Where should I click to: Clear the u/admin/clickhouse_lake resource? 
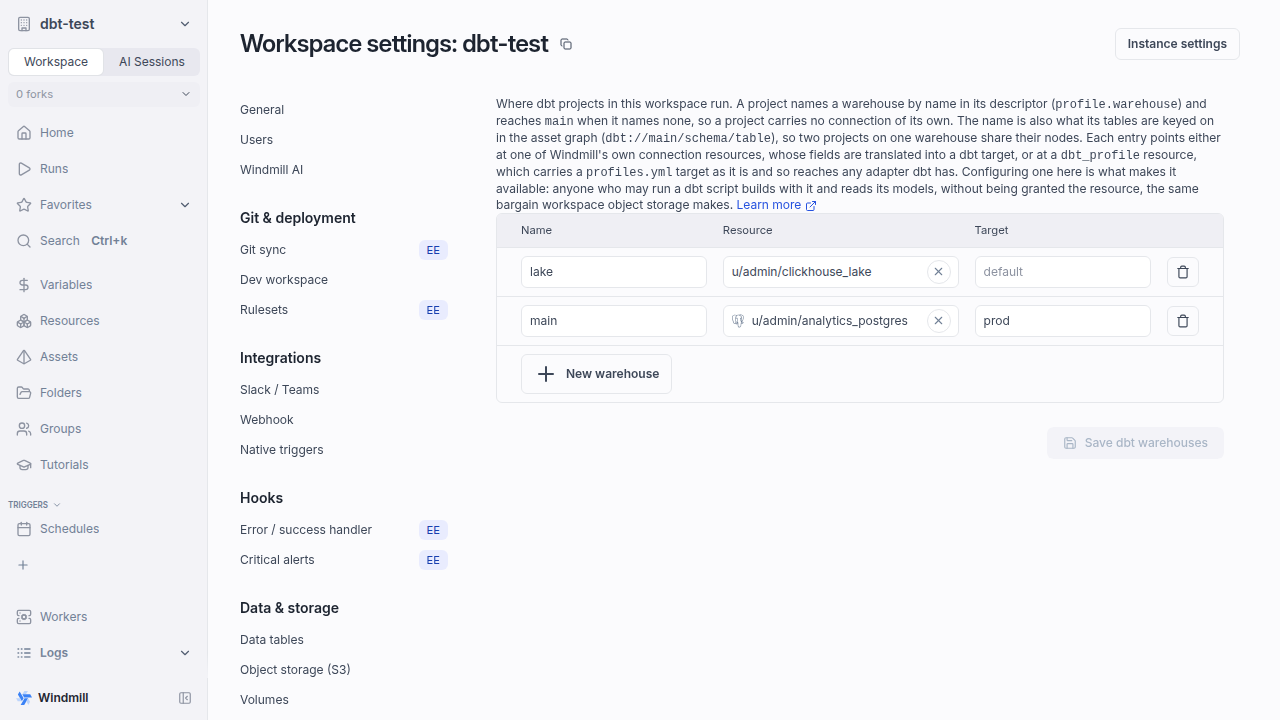pos(938,272)
